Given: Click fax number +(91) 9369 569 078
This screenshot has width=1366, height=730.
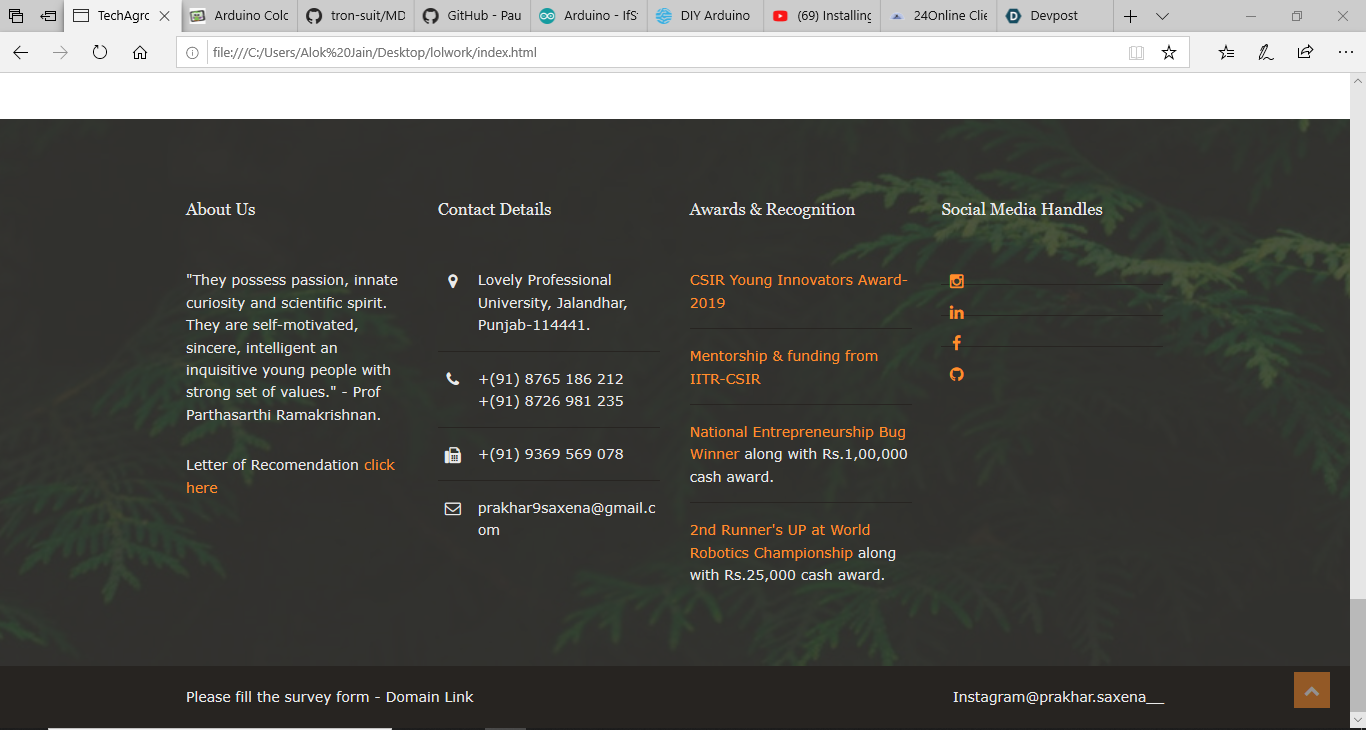Looking at the screenshot, I should tap(551, 454).
